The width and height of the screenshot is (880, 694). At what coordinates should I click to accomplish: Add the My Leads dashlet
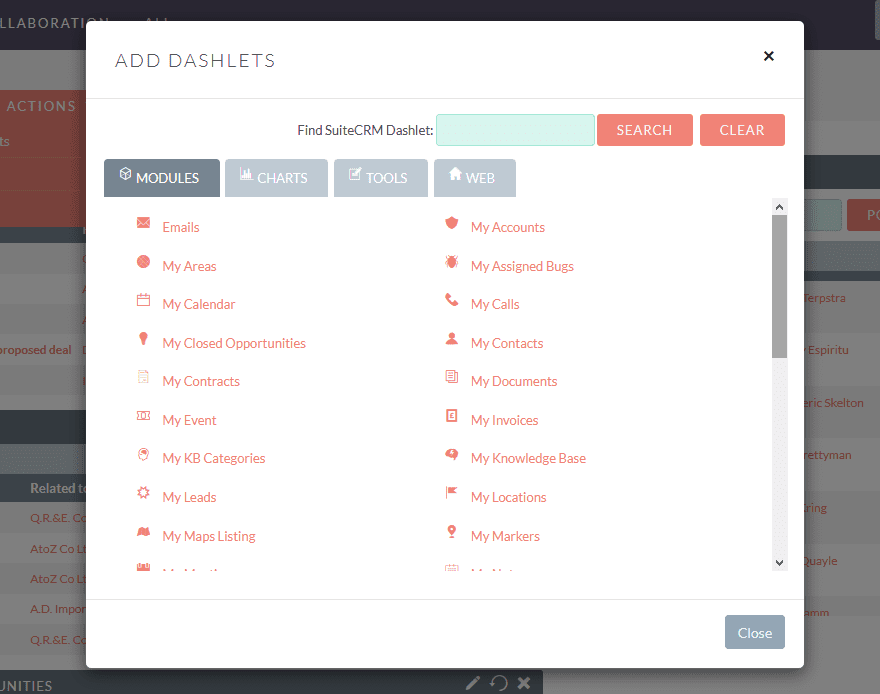[x=189, y=497]
